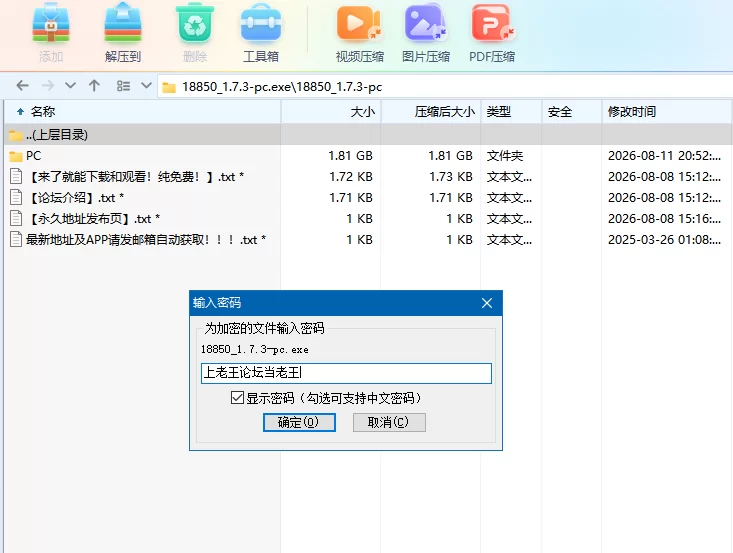Click the folder icon in address bar
This screenshot has height=553, width=733.
click(169, 87)
